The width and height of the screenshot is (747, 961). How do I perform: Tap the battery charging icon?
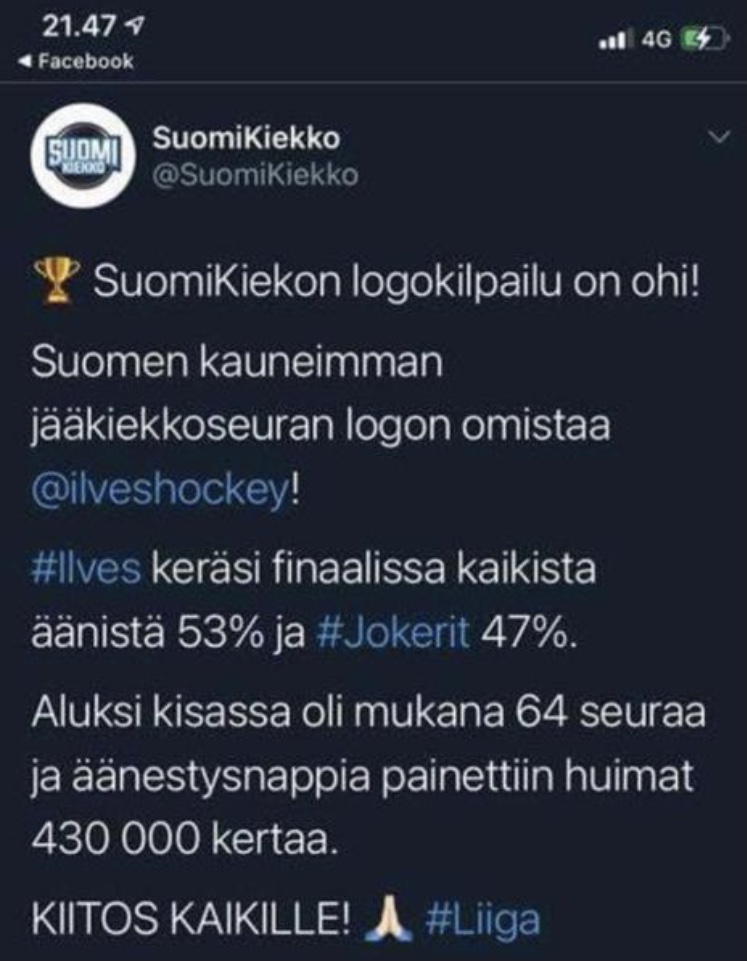pyautogui.click(x=705, y=39)
